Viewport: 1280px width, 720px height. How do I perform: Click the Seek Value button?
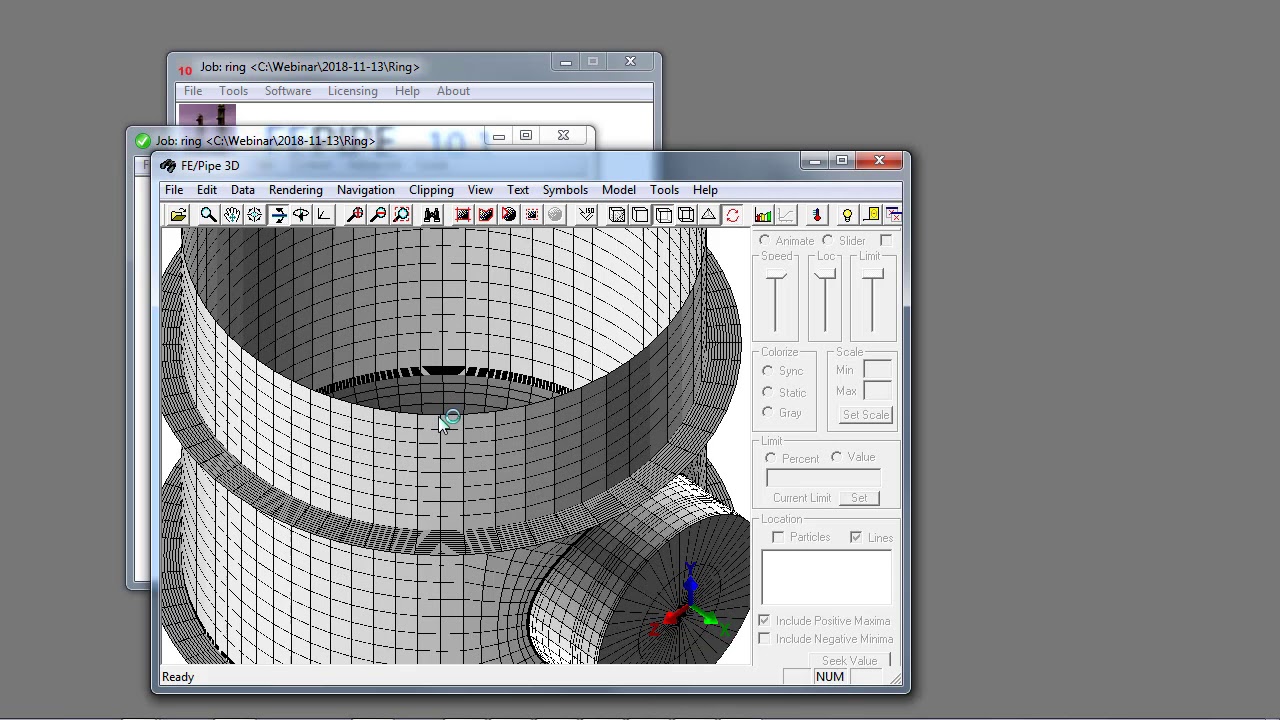849,661
